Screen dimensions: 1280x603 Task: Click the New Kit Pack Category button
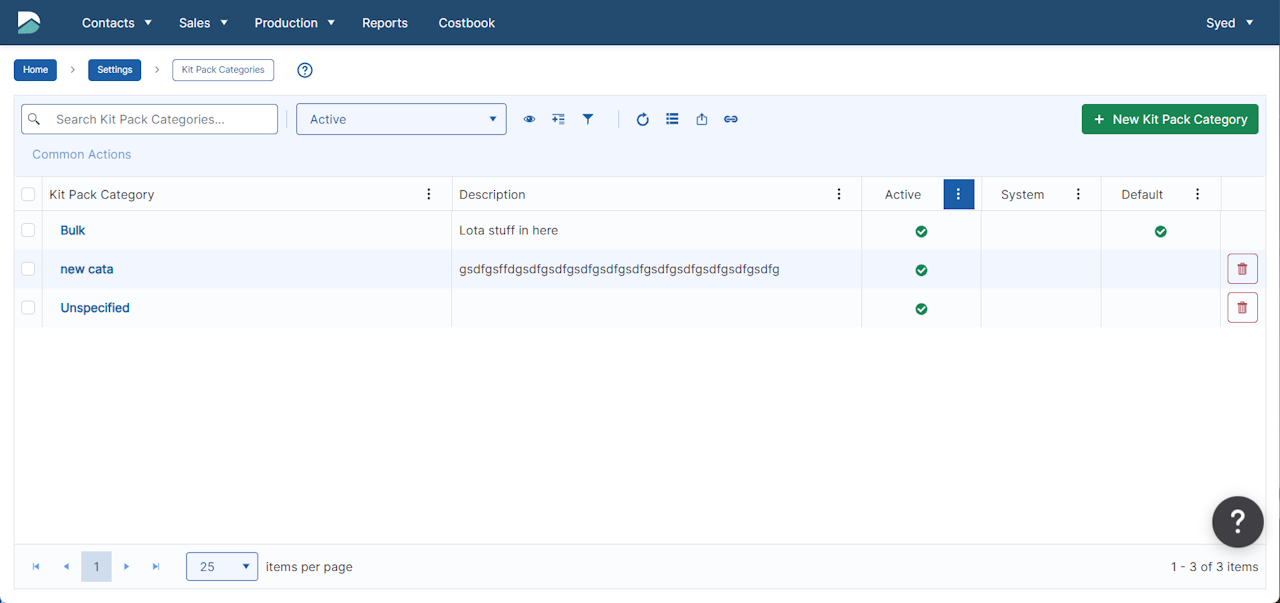coord(1169,119)
